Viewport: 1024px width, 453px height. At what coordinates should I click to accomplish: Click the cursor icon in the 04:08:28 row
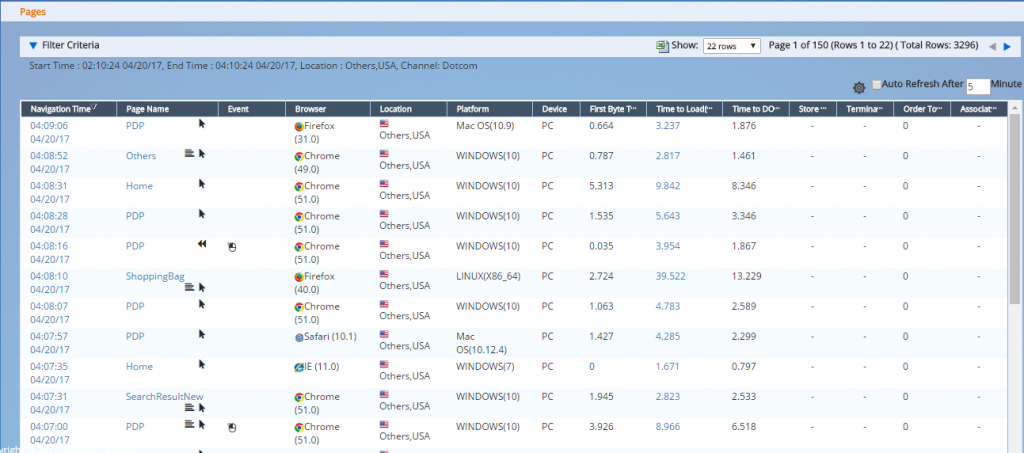202,213
